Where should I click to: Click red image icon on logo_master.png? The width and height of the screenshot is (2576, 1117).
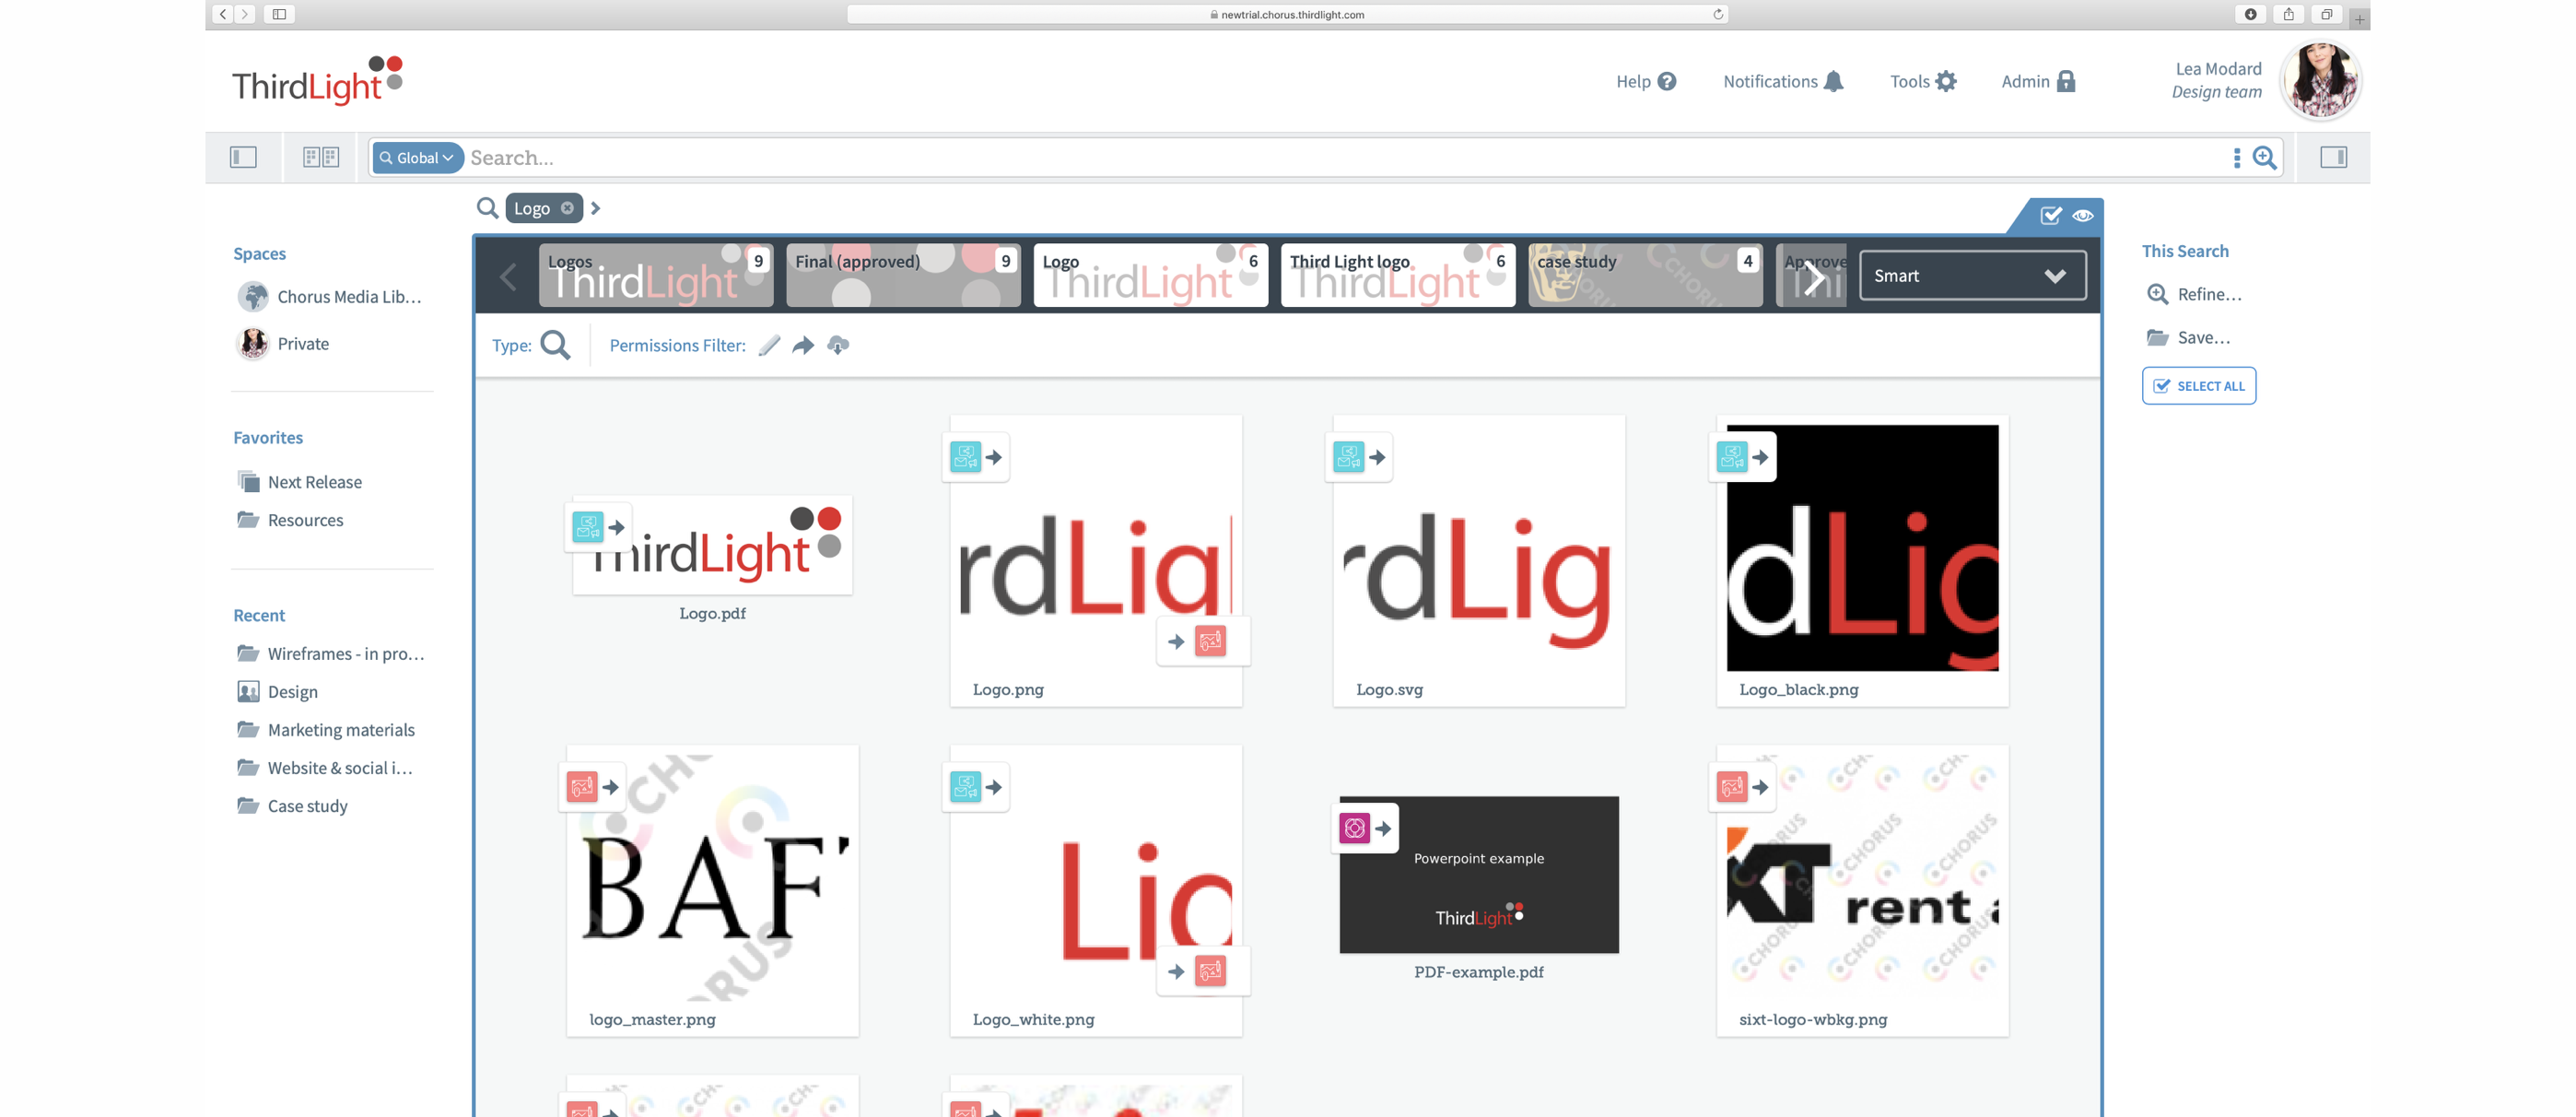click(581, 787)
